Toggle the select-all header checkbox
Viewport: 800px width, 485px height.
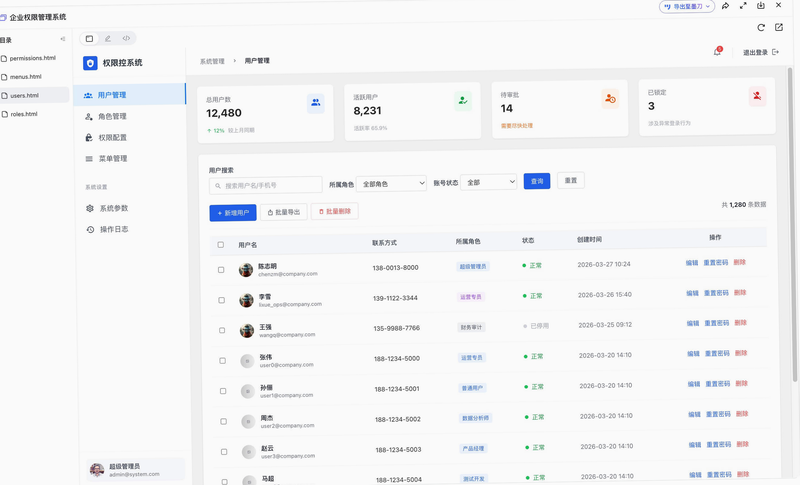[220, 245]
